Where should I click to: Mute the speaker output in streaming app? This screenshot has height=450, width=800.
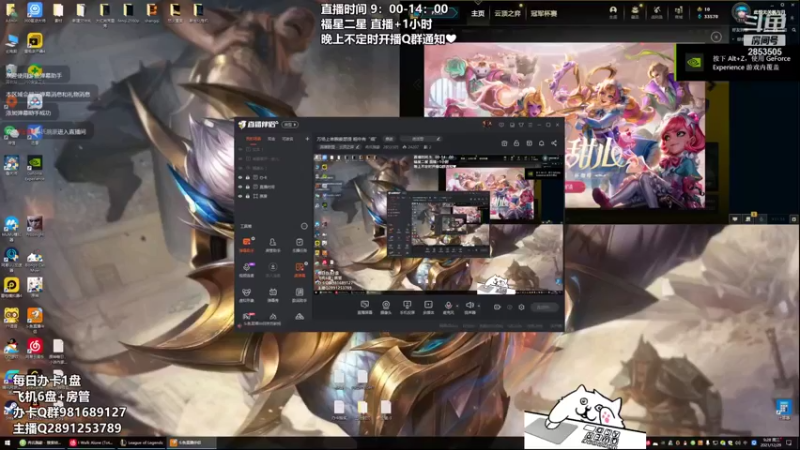pos(469,307)
